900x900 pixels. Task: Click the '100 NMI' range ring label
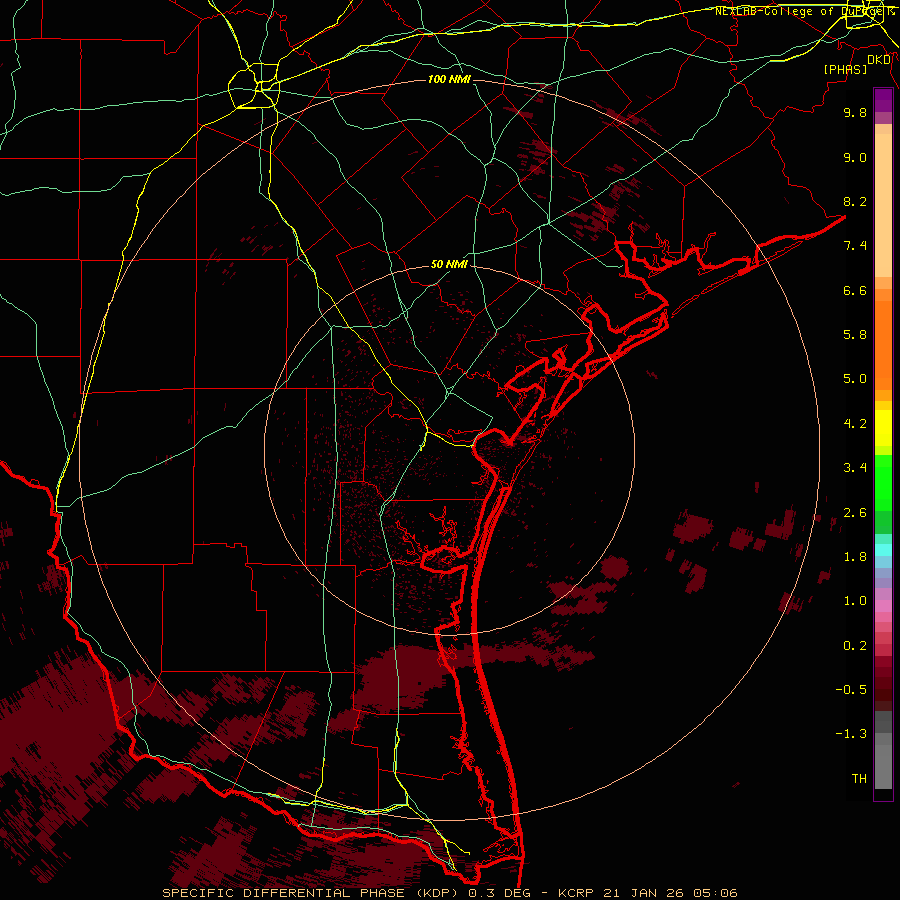[x=449, y=79]
